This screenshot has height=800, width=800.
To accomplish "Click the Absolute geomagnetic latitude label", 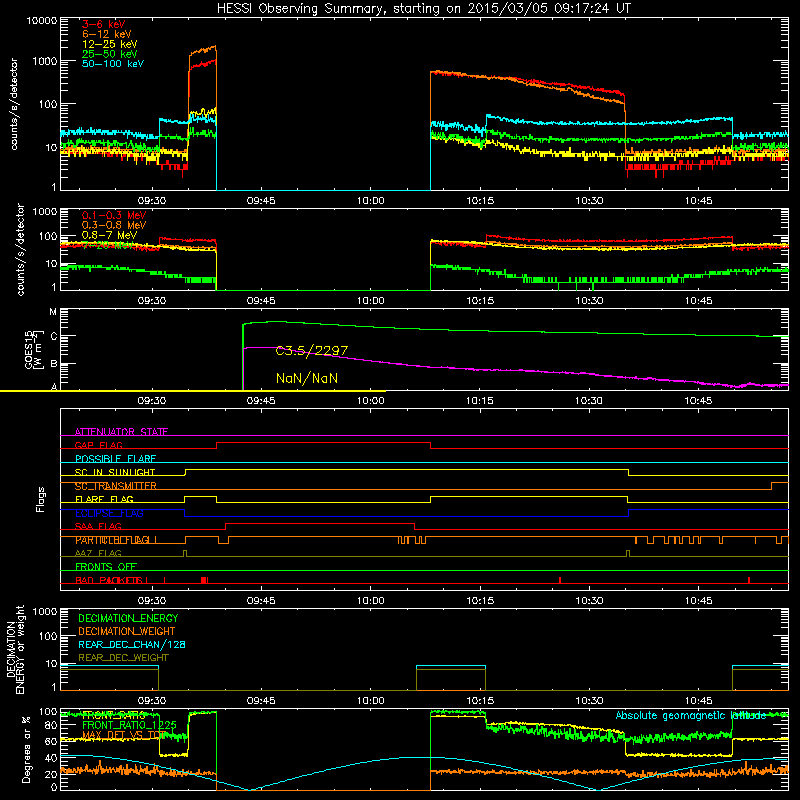I will 690,715.
